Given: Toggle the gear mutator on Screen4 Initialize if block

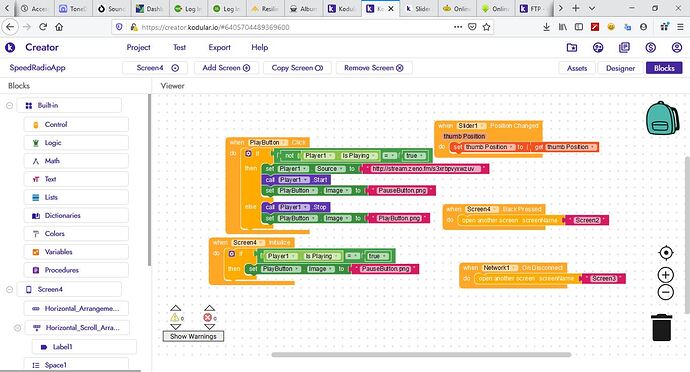Looking at the screenshot, I should tap(232, 254).
